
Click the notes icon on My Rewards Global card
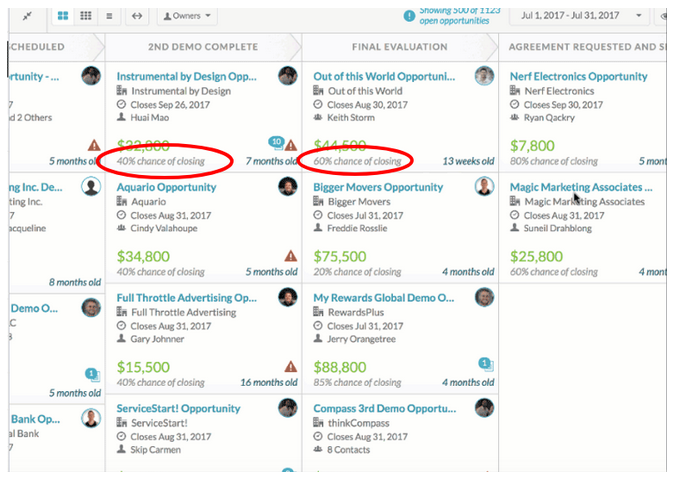486,365
